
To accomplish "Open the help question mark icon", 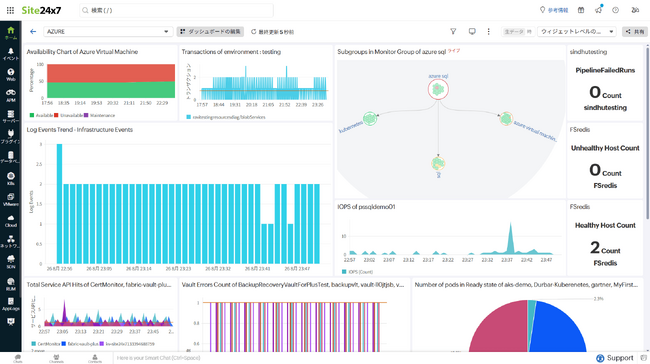I will (616, 10).
